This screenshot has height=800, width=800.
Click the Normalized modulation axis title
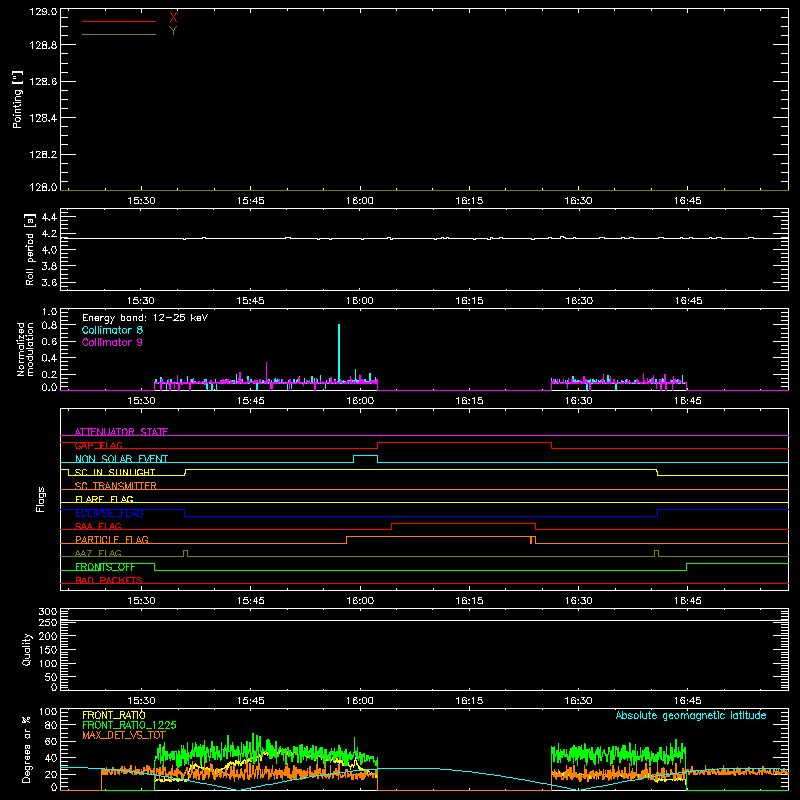[24, 349]
